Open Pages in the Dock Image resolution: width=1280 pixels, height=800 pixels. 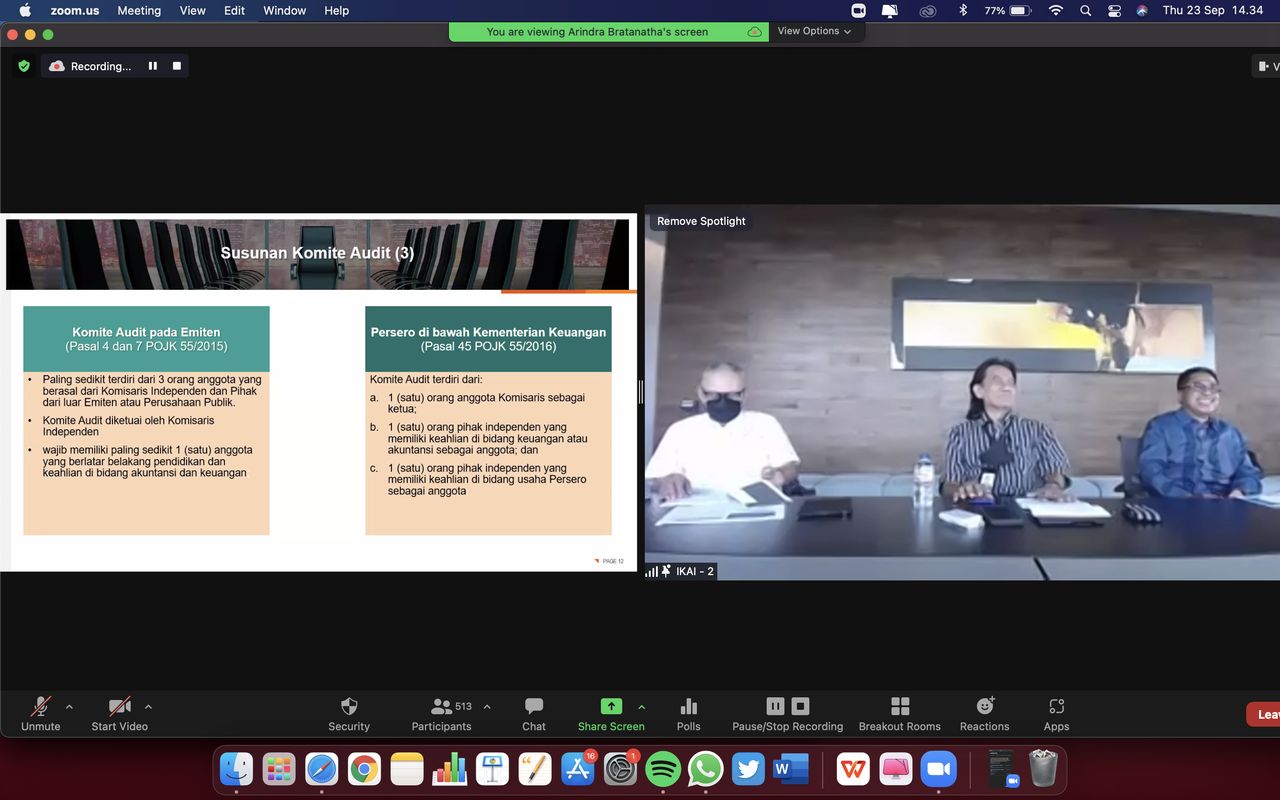[535, 768]
